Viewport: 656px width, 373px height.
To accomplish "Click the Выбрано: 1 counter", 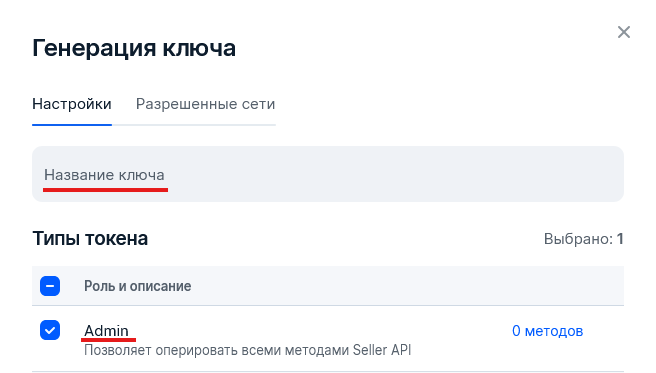I will click(584, 239).
